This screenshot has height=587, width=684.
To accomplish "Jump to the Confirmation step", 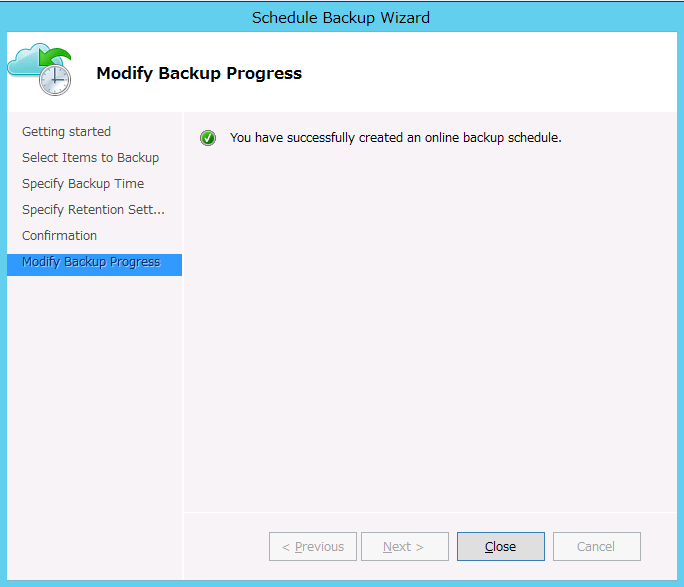I will coord(59,236).
